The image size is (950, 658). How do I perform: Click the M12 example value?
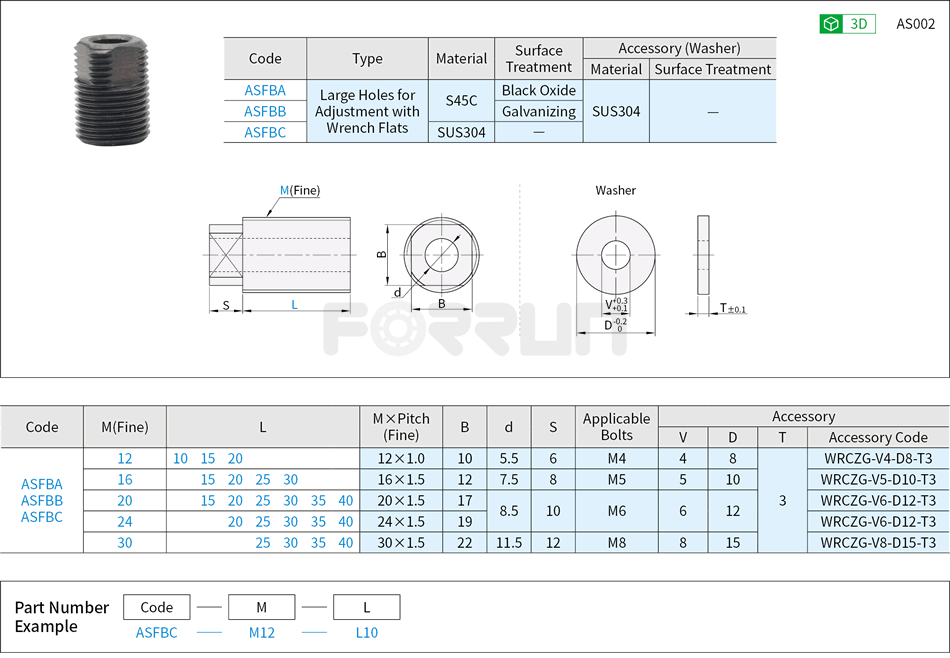point(261,632)
